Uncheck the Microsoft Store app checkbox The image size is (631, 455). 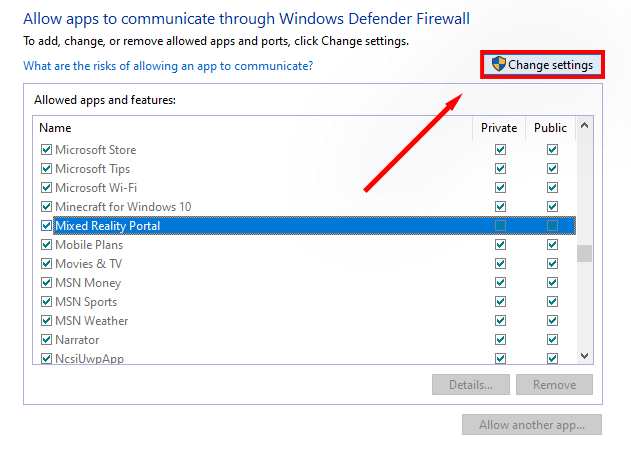click(x=46, y=150)
